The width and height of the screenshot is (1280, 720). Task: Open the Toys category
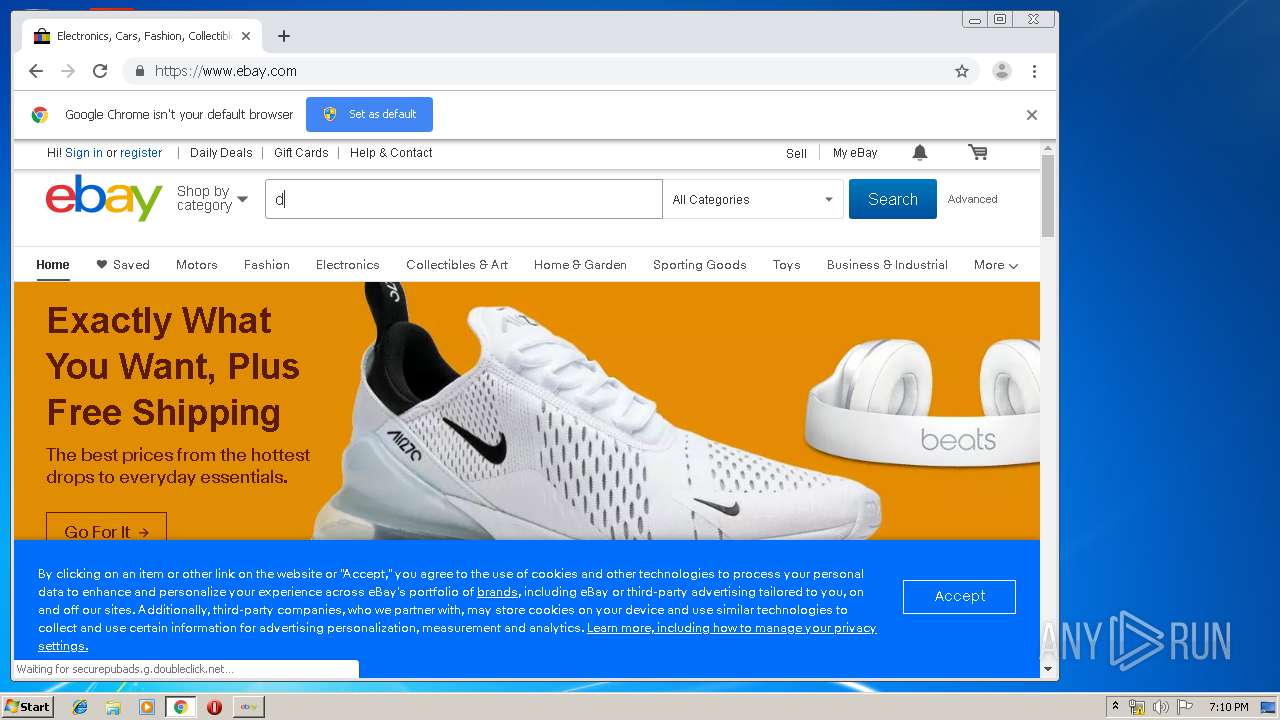[x=787, y=265]
